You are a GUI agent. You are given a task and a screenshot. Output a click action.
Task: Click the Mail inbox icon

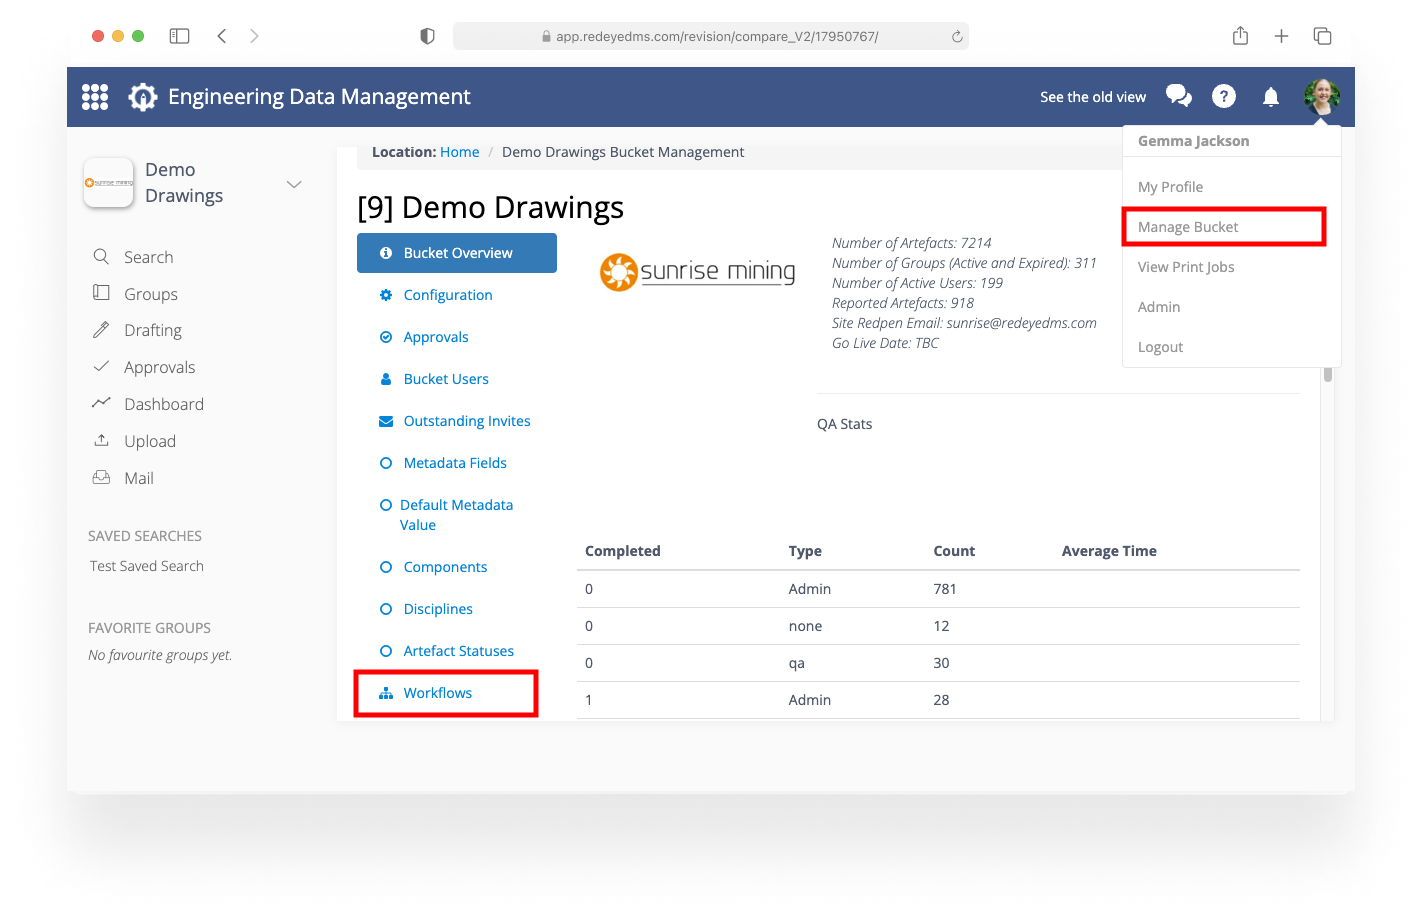[101, 477]
